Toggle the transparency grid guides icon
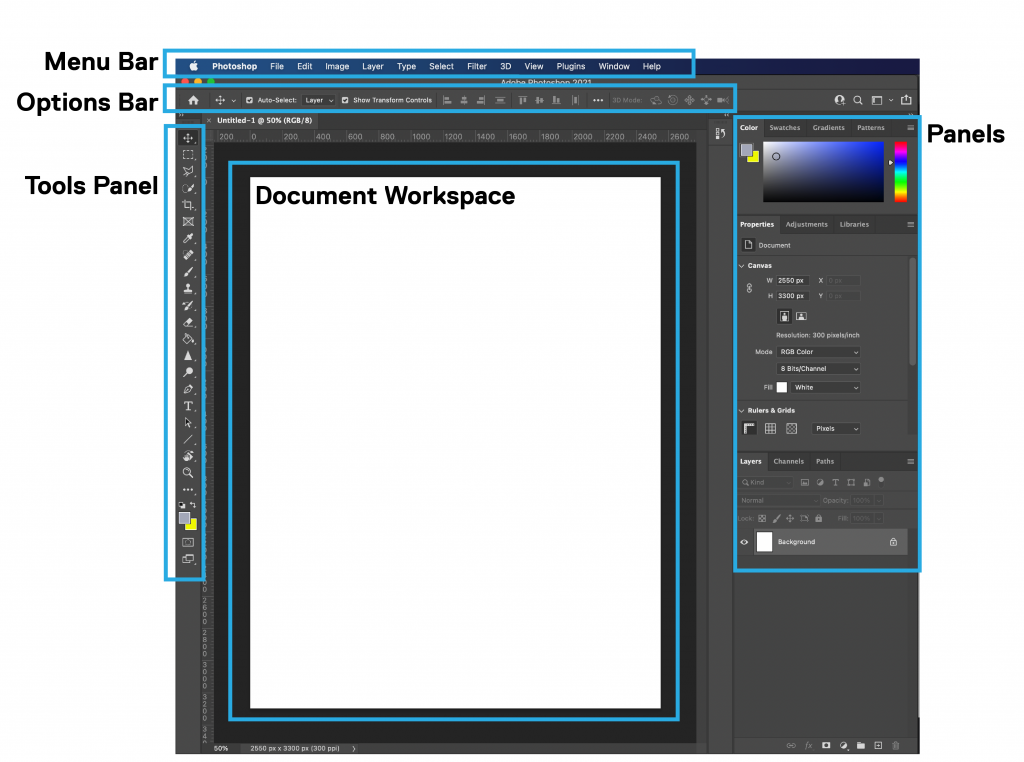This screenshot has width=1024, height=762. (792, 428)
